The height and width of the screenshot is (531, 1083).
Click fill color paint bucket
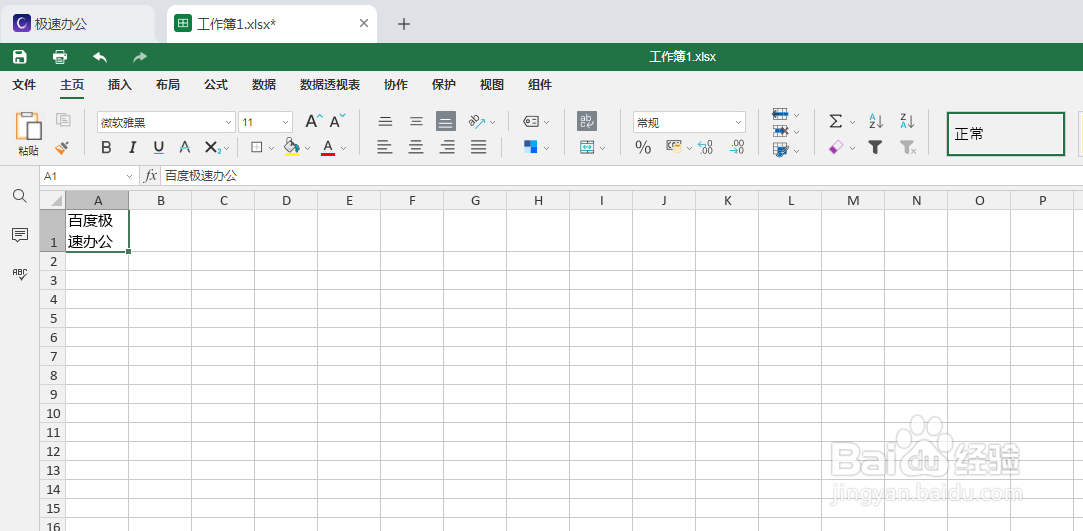pyautogui.click(x=292, y=146)
